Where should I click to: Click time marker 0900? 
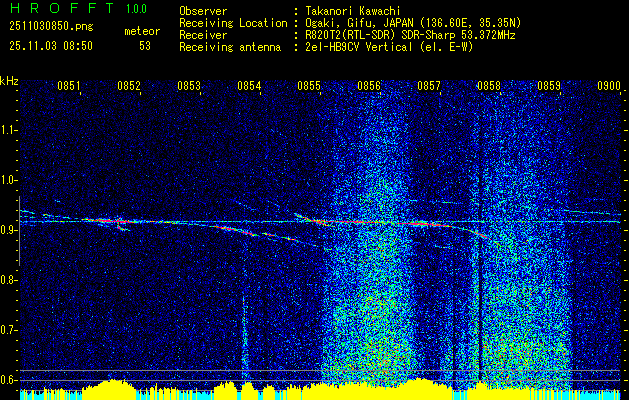tap(609, 85)
